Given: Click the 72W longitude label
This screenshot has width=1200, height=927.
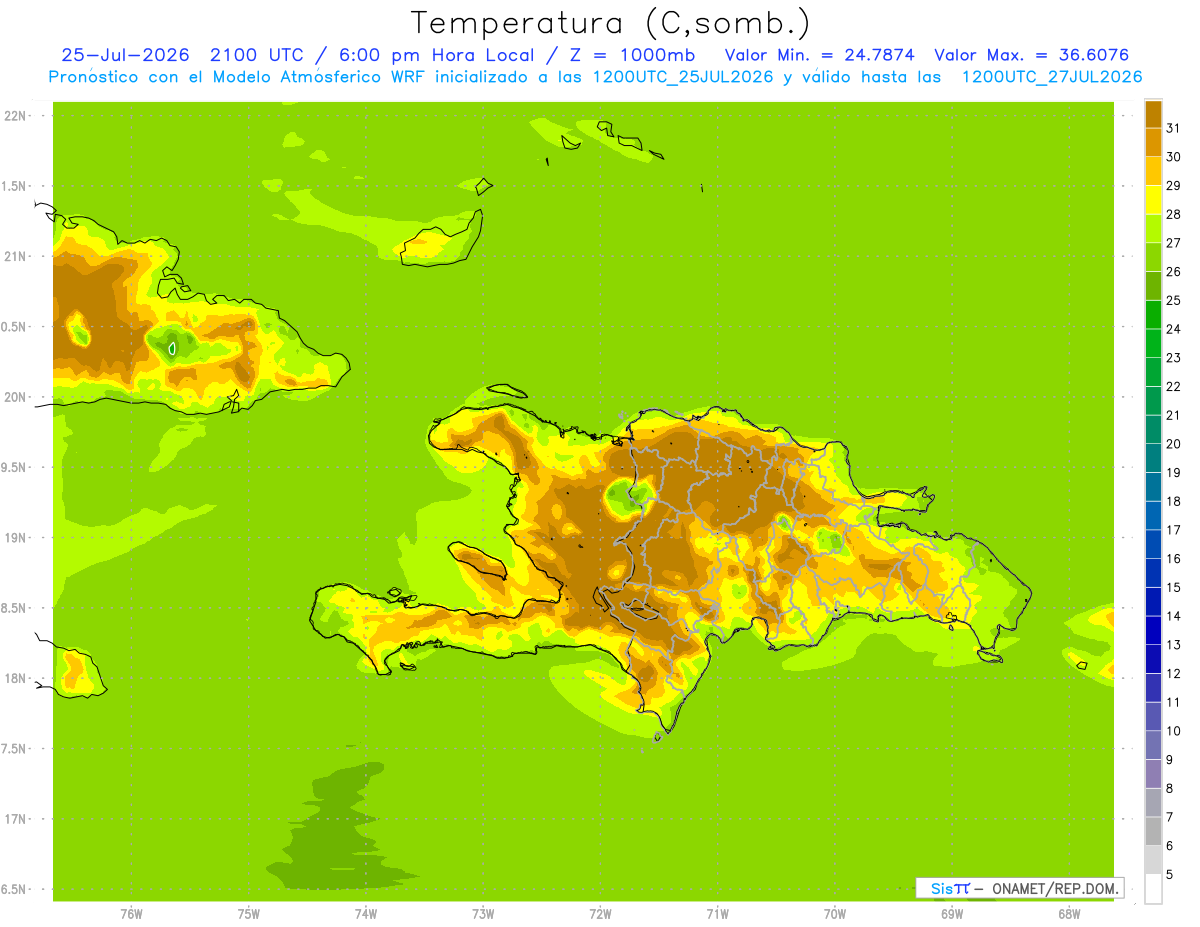Looking at the screenshot, I should tap(600, 913).
